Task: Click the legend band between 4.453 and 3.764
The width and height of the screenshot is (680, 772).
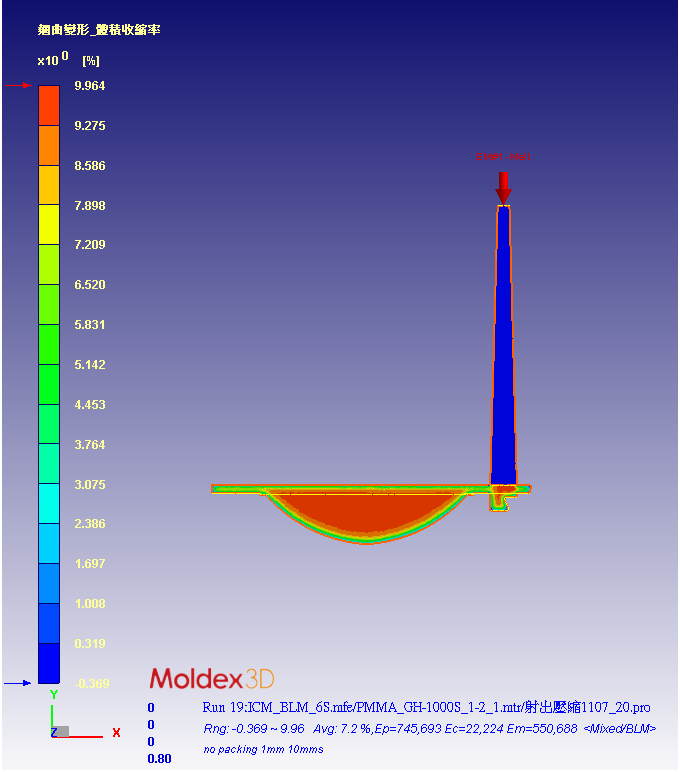Action: (x=49, y=424)
